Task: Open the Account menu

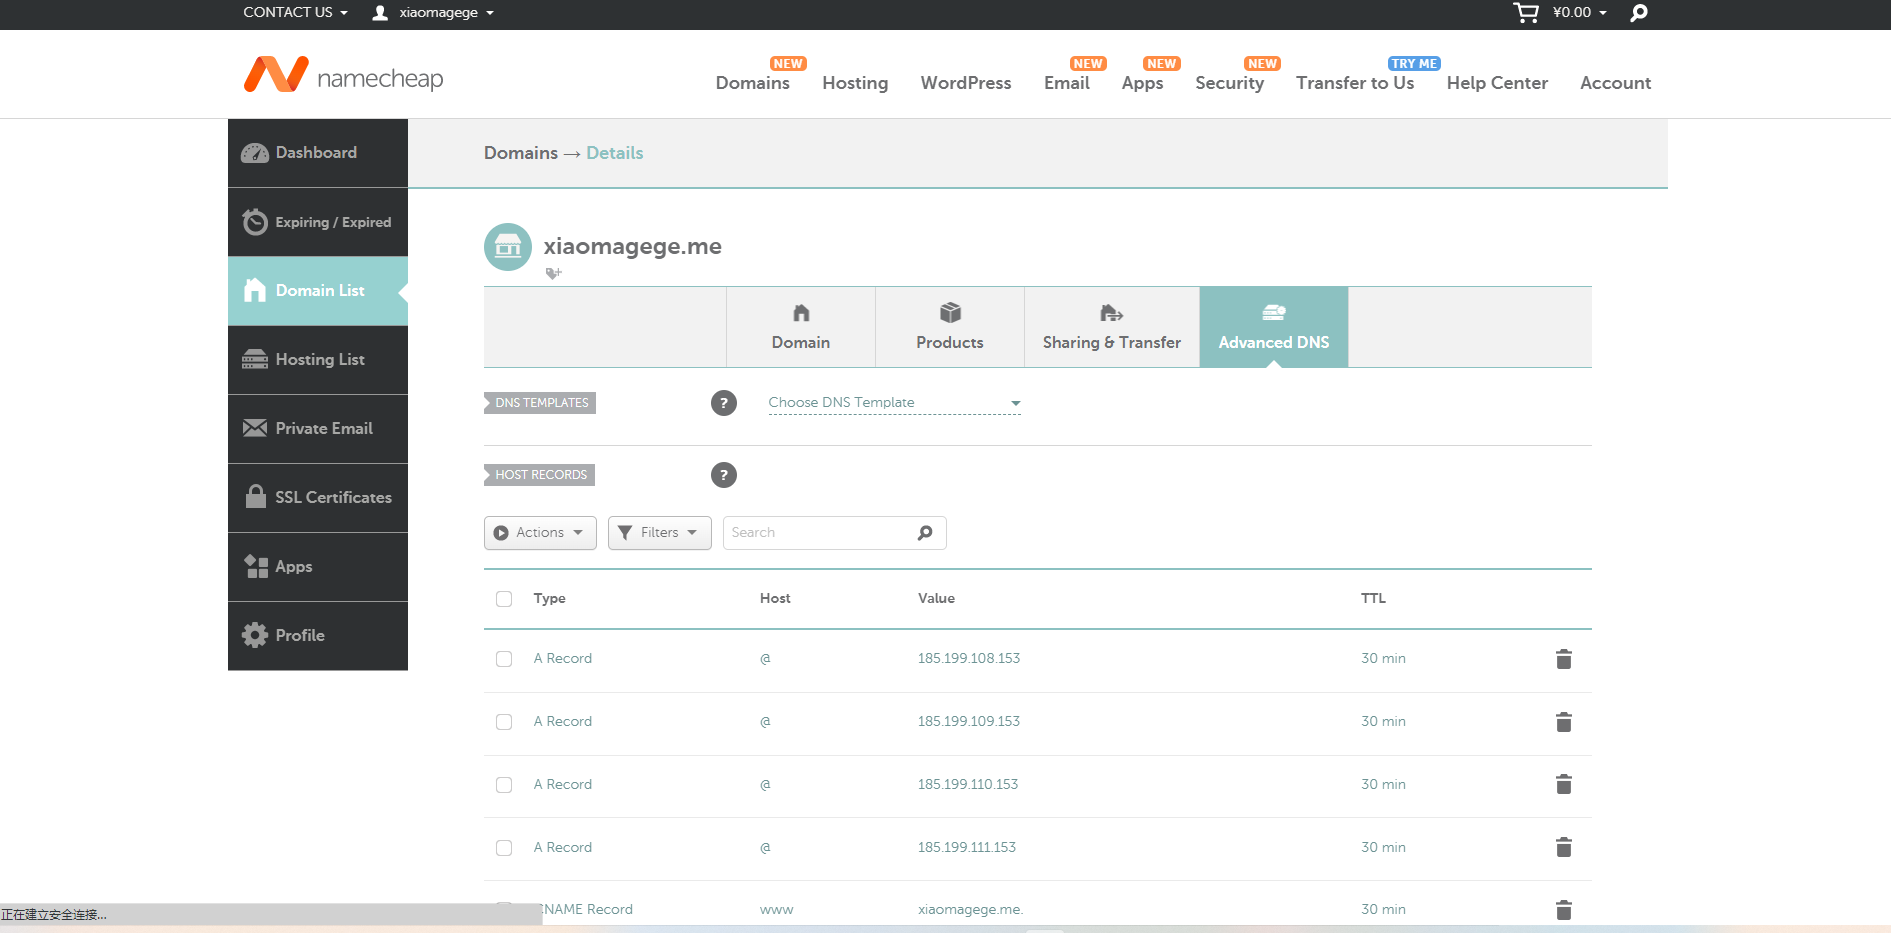Action: [1615, 83]
